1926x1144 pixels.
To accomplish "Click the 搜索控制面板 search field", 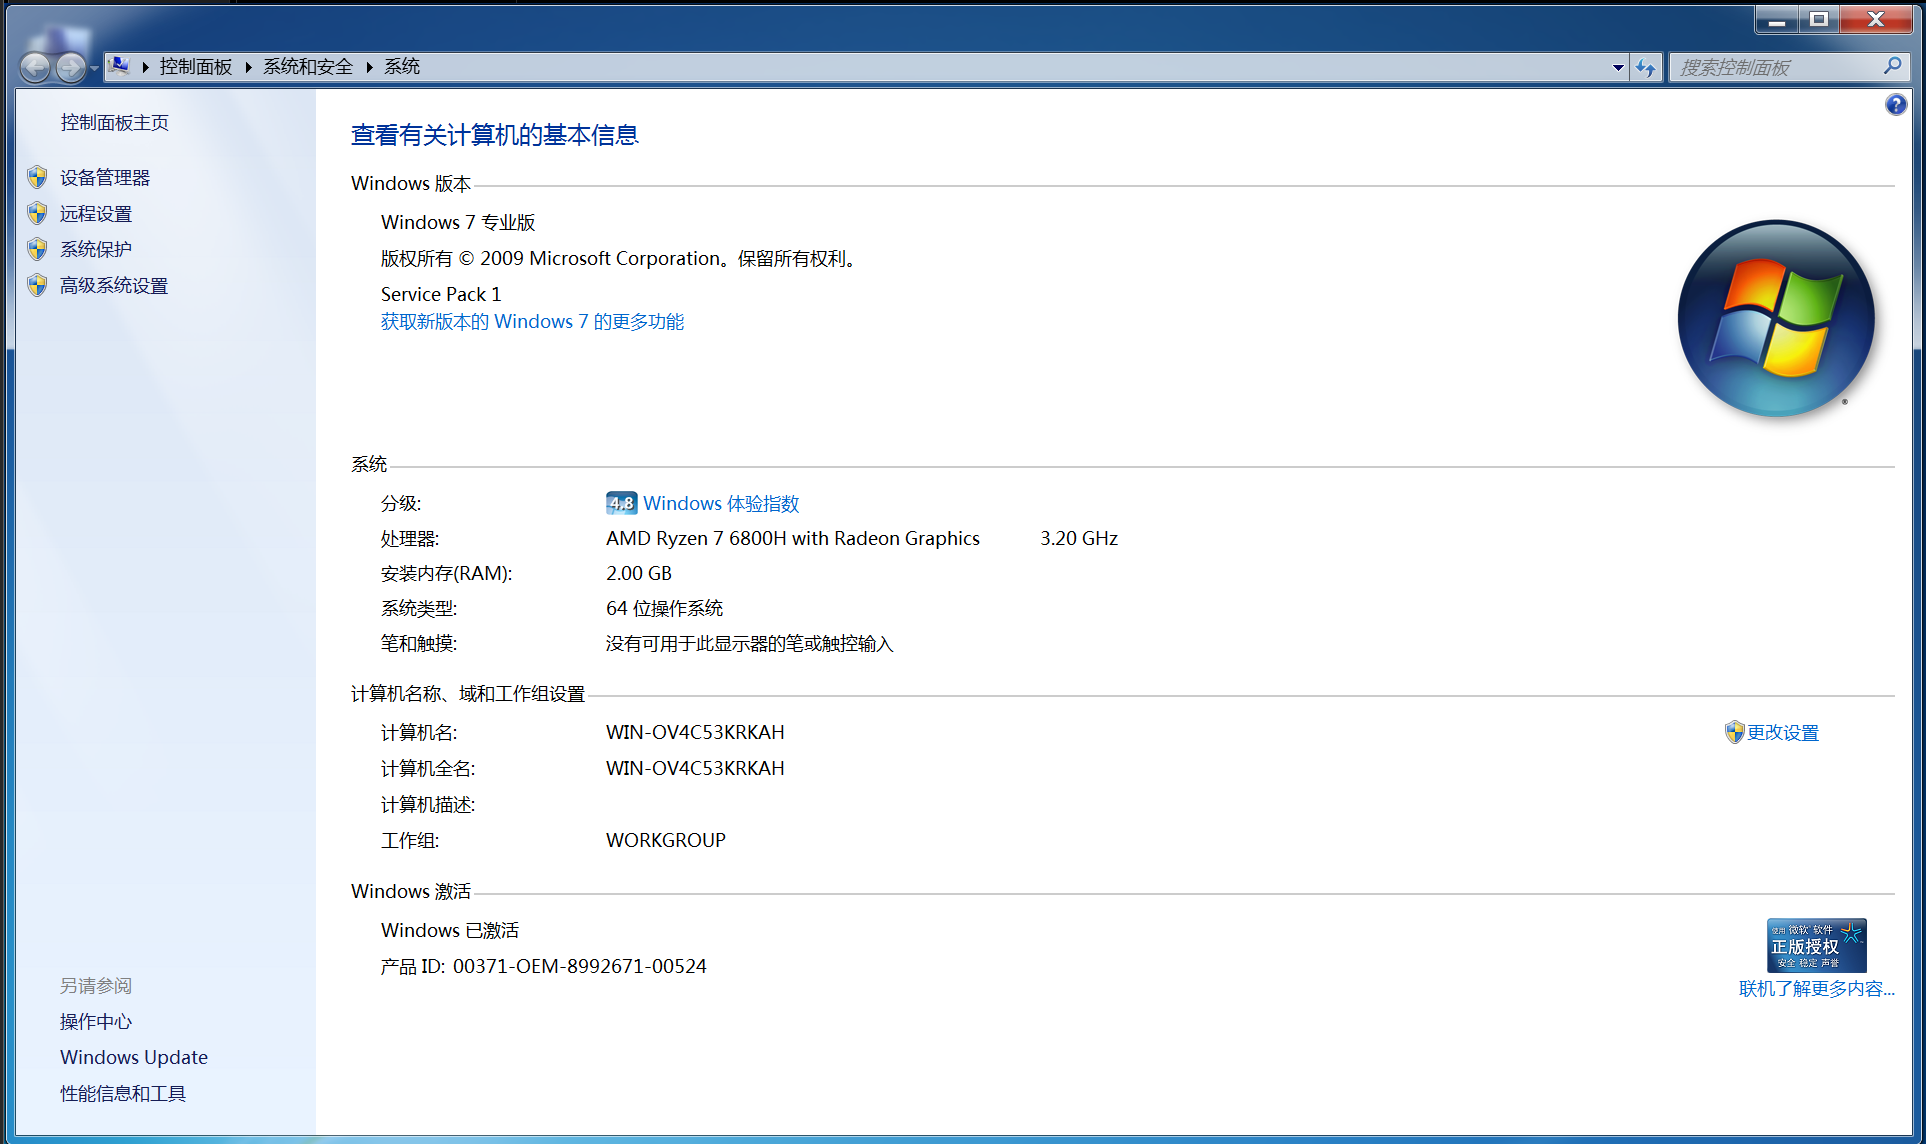I will pos(1775,67).
